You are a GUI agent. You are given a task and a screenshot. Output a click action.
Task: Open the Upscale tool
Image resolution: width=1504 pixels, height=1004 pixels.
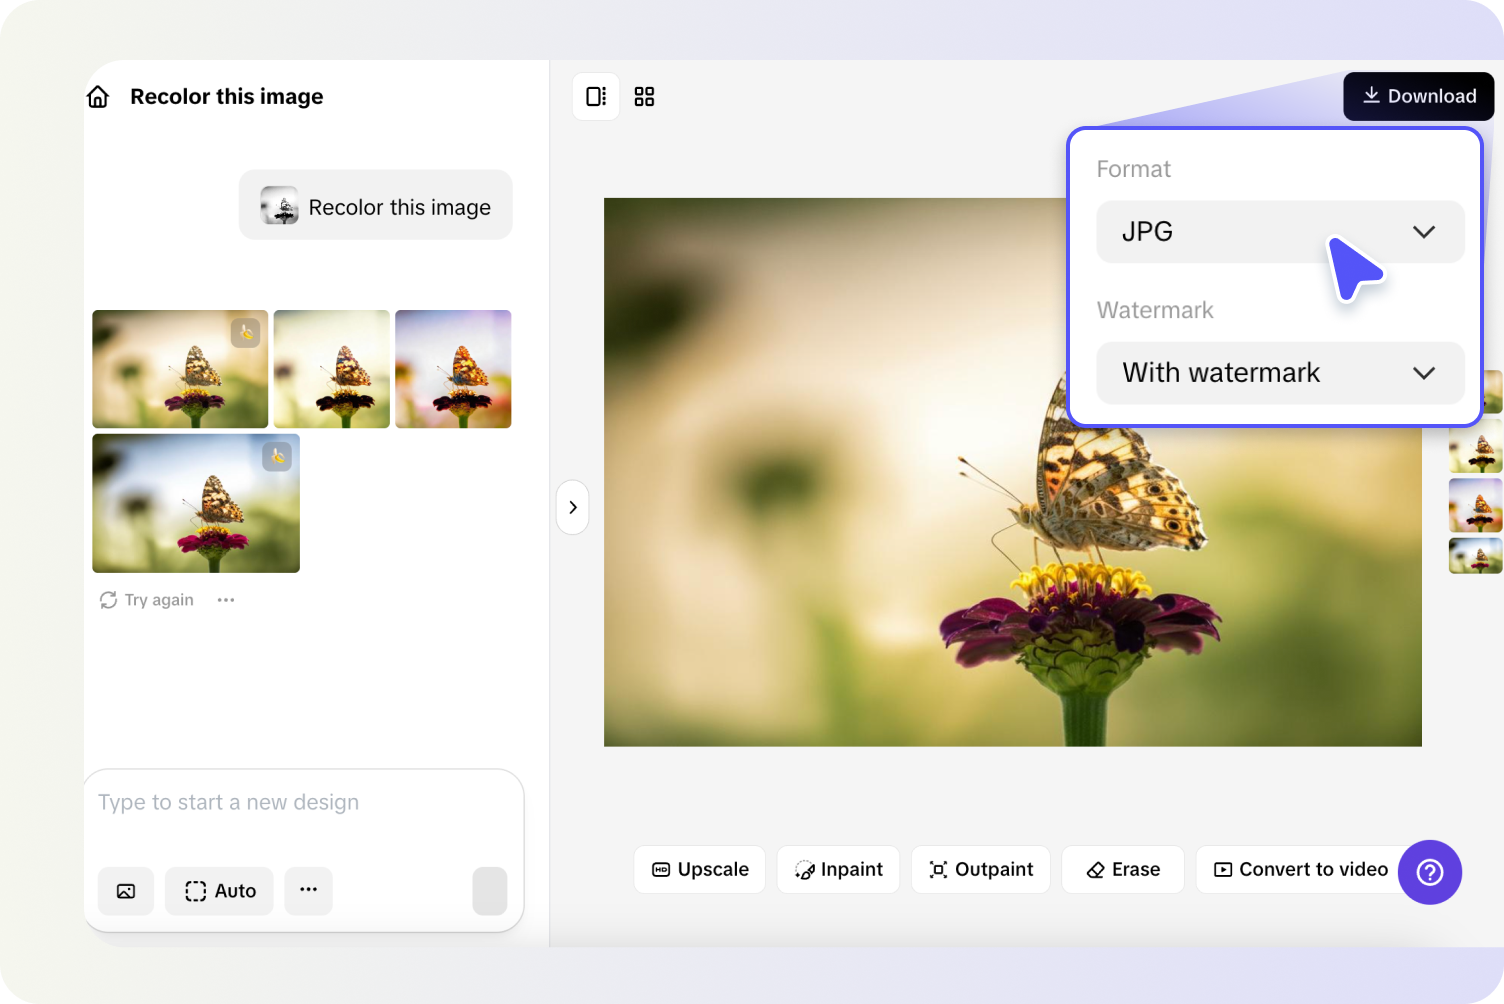click(x=699, y=869)
